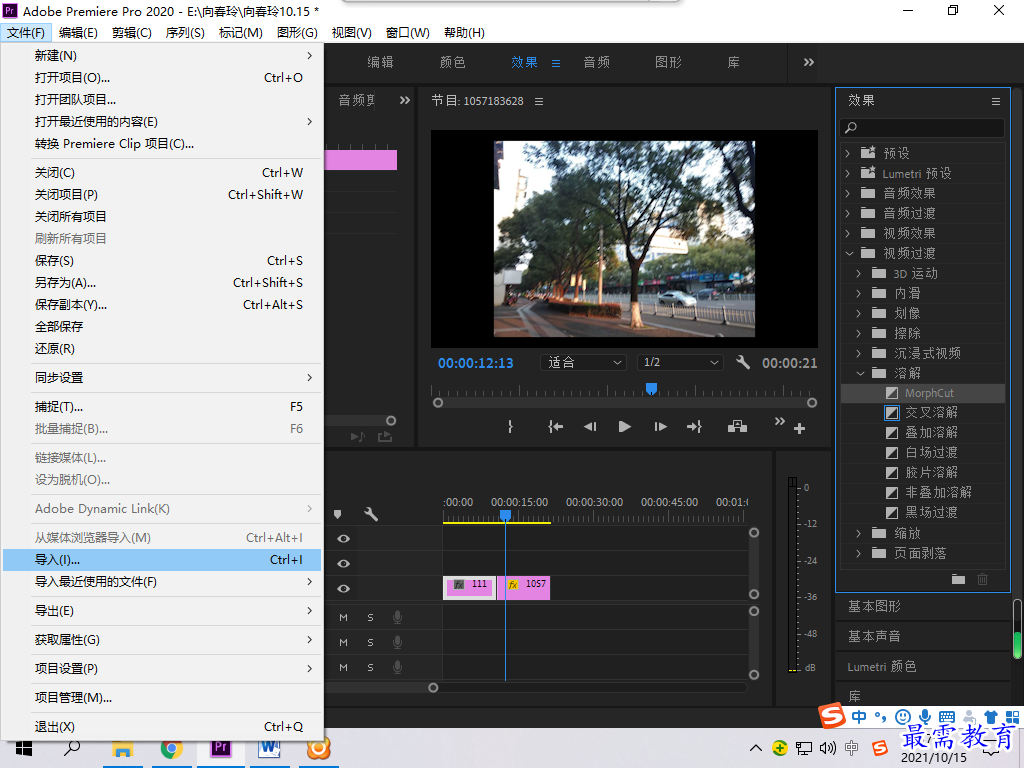Show more workspaces overflow arrows
Viewport: 1024px width, 768px height.
(x=808, y=62)
